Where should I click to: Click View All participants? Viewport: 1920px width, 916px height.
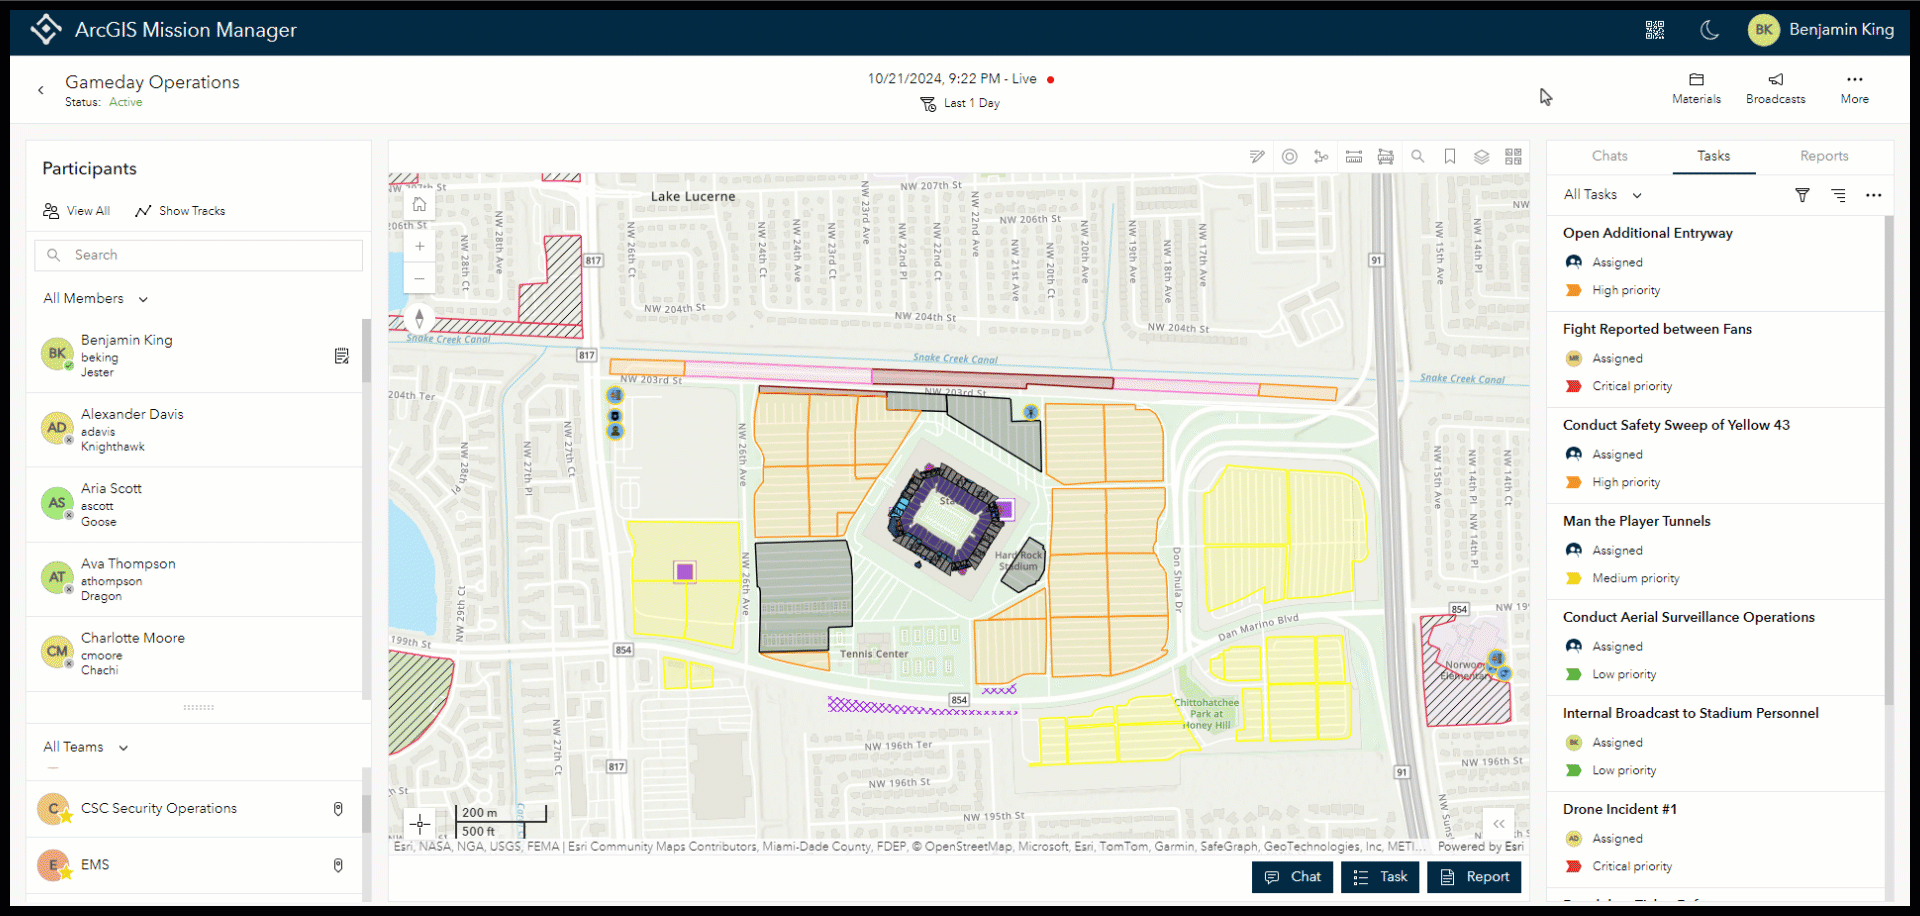click(x=77, y=211)
